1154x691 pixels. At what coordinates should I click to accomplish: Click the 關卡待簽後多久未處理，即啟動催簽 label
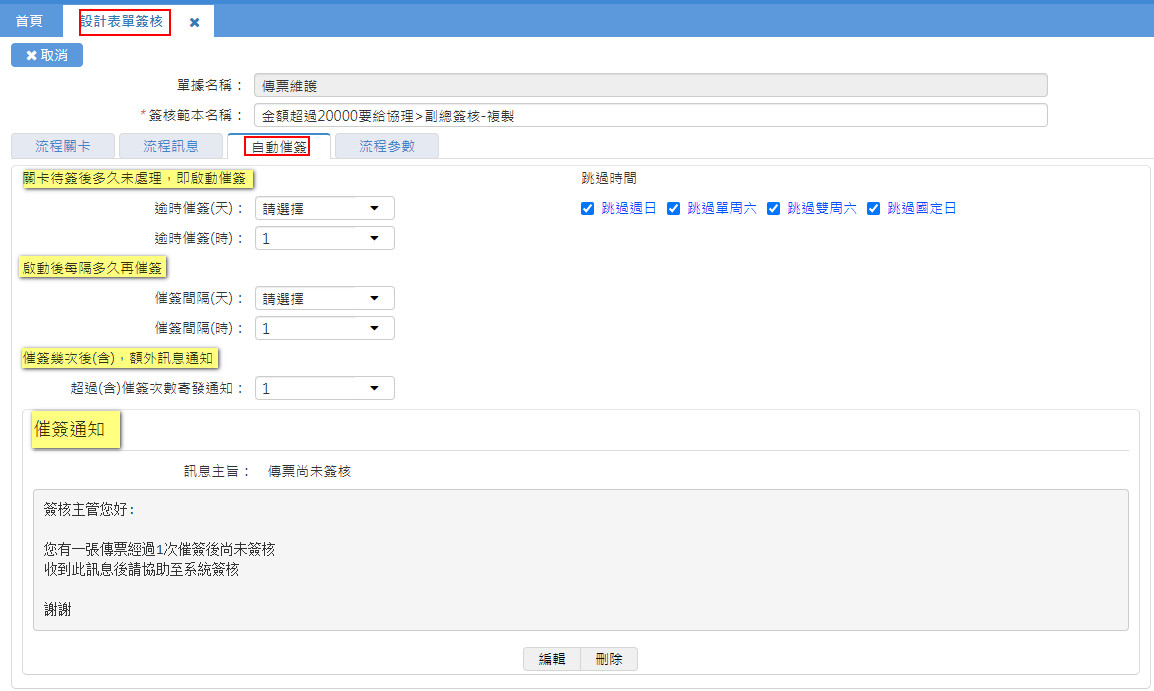tap(135, 178)
